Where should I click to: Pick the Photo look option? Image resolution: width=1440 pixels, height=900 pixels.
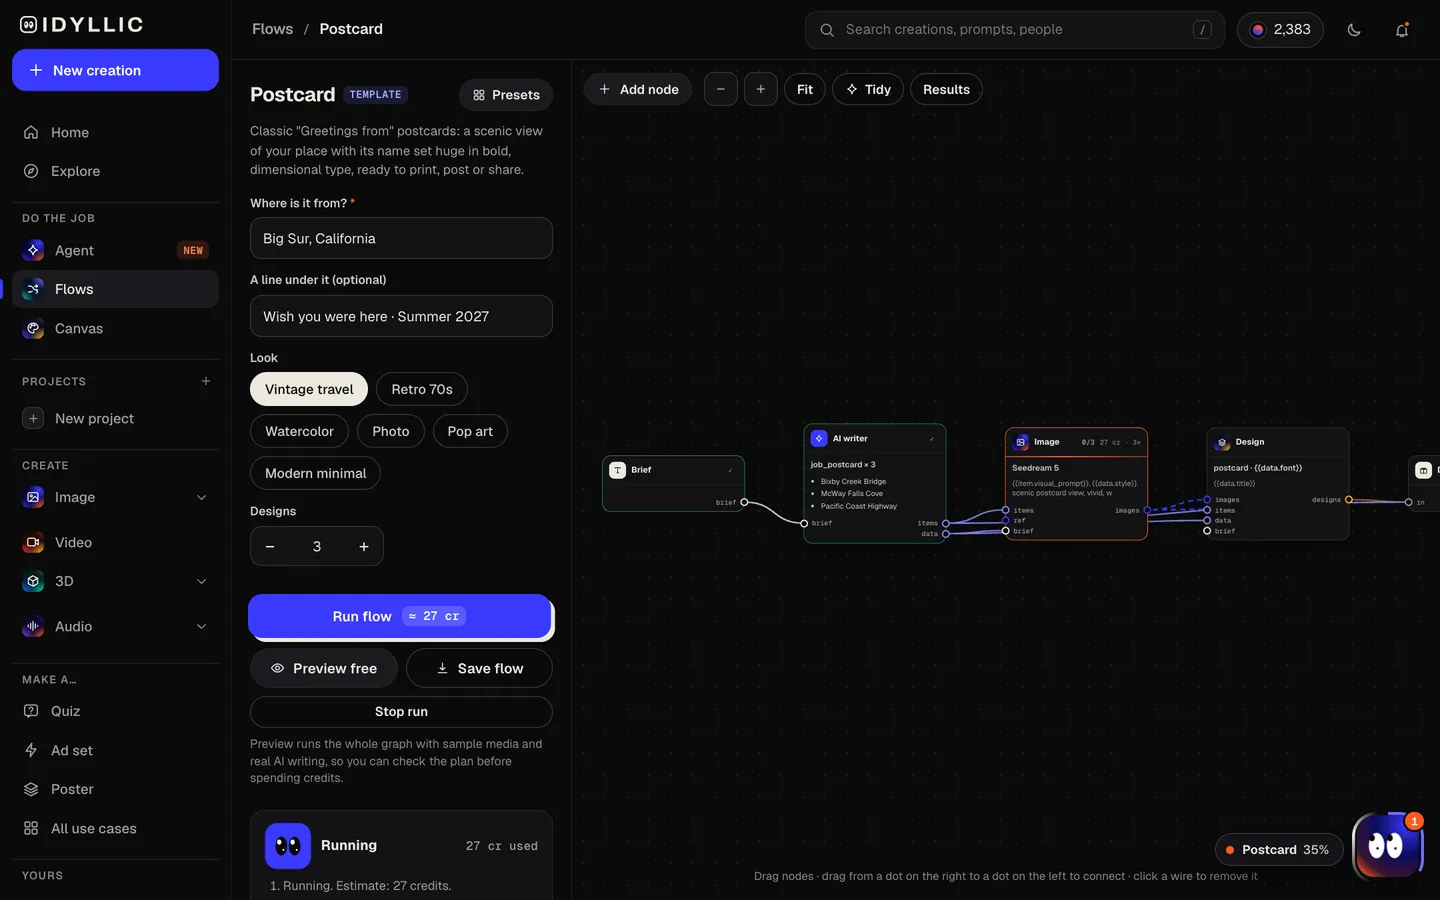pyautogui.click(x=391, y=431)
